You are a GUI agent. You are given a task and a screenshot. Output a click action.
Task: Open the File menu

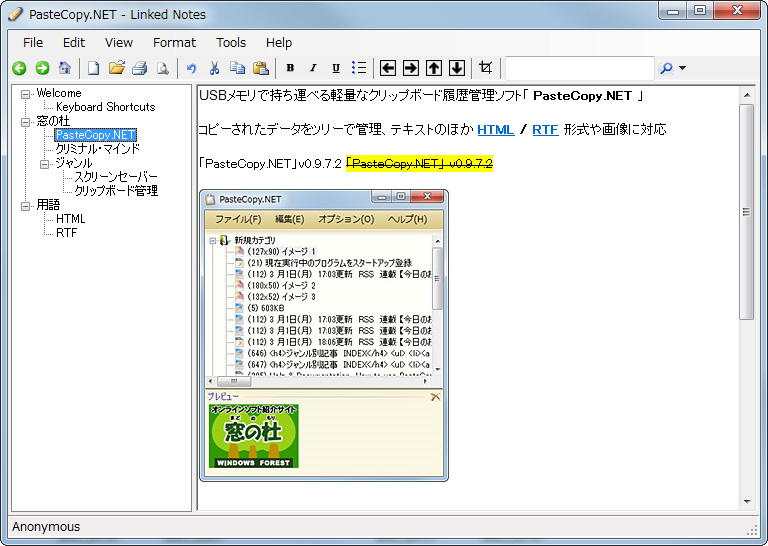tap(33, 43)
